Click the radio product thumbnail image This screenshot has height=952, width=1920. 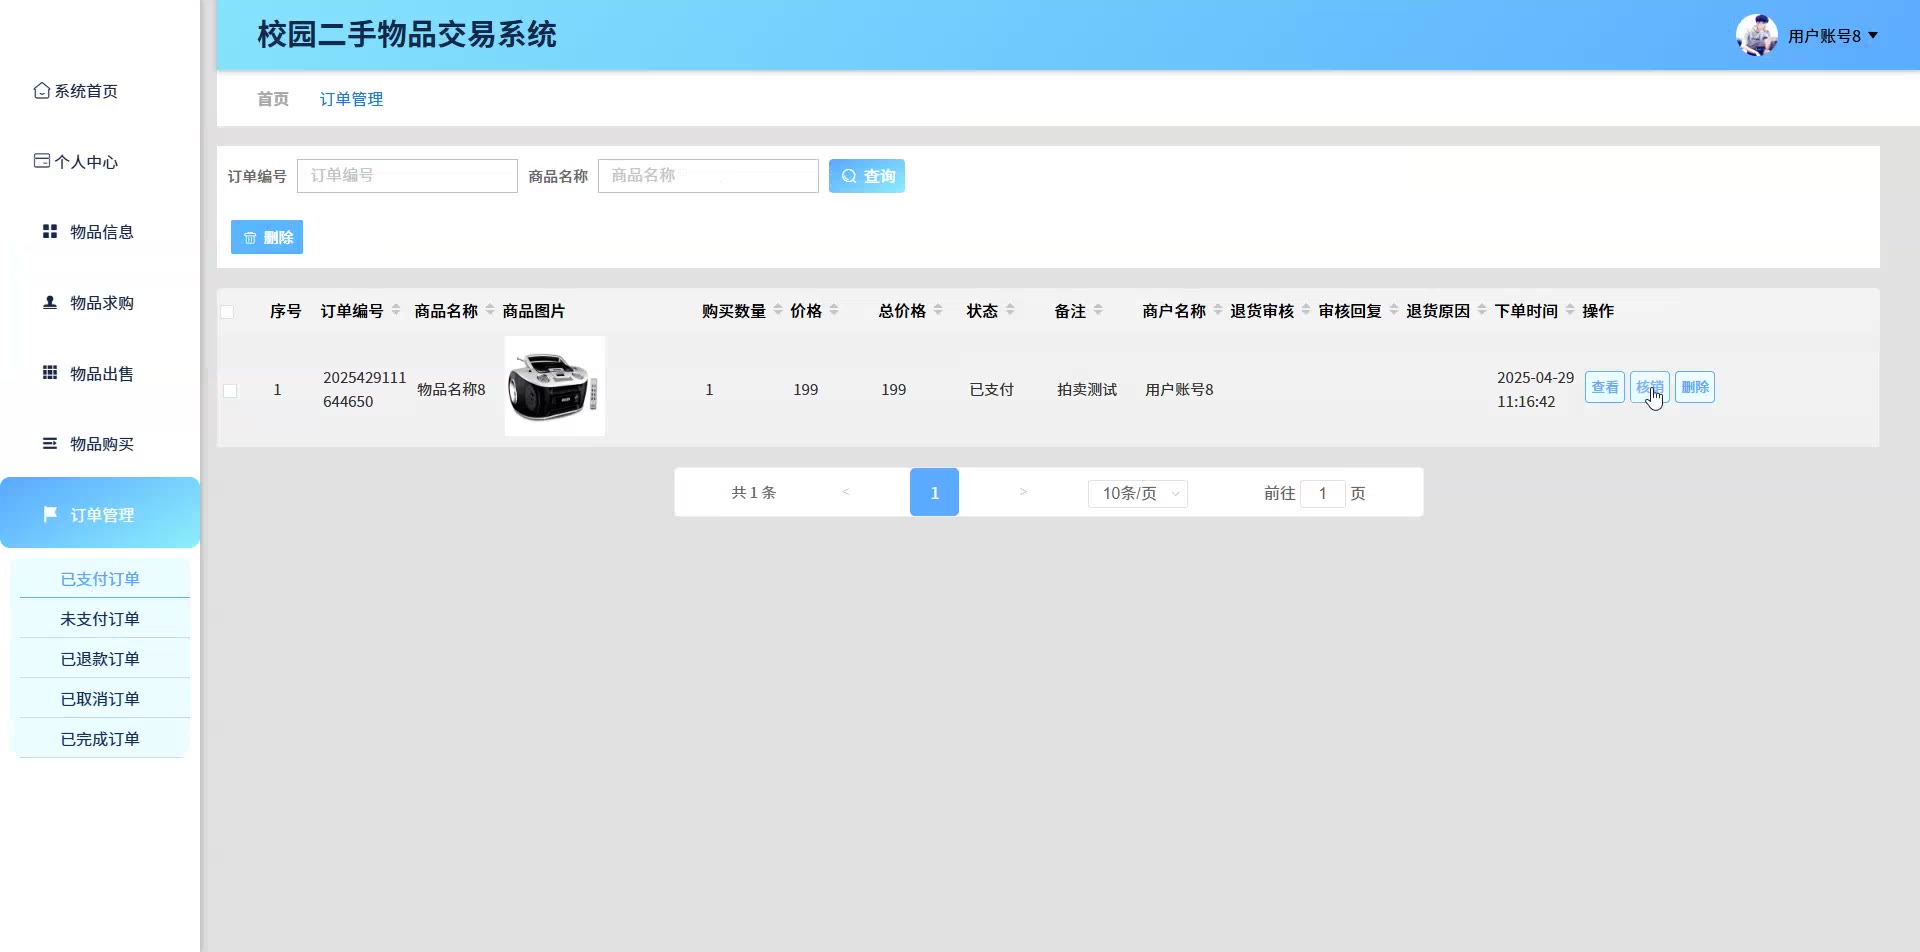555,386
